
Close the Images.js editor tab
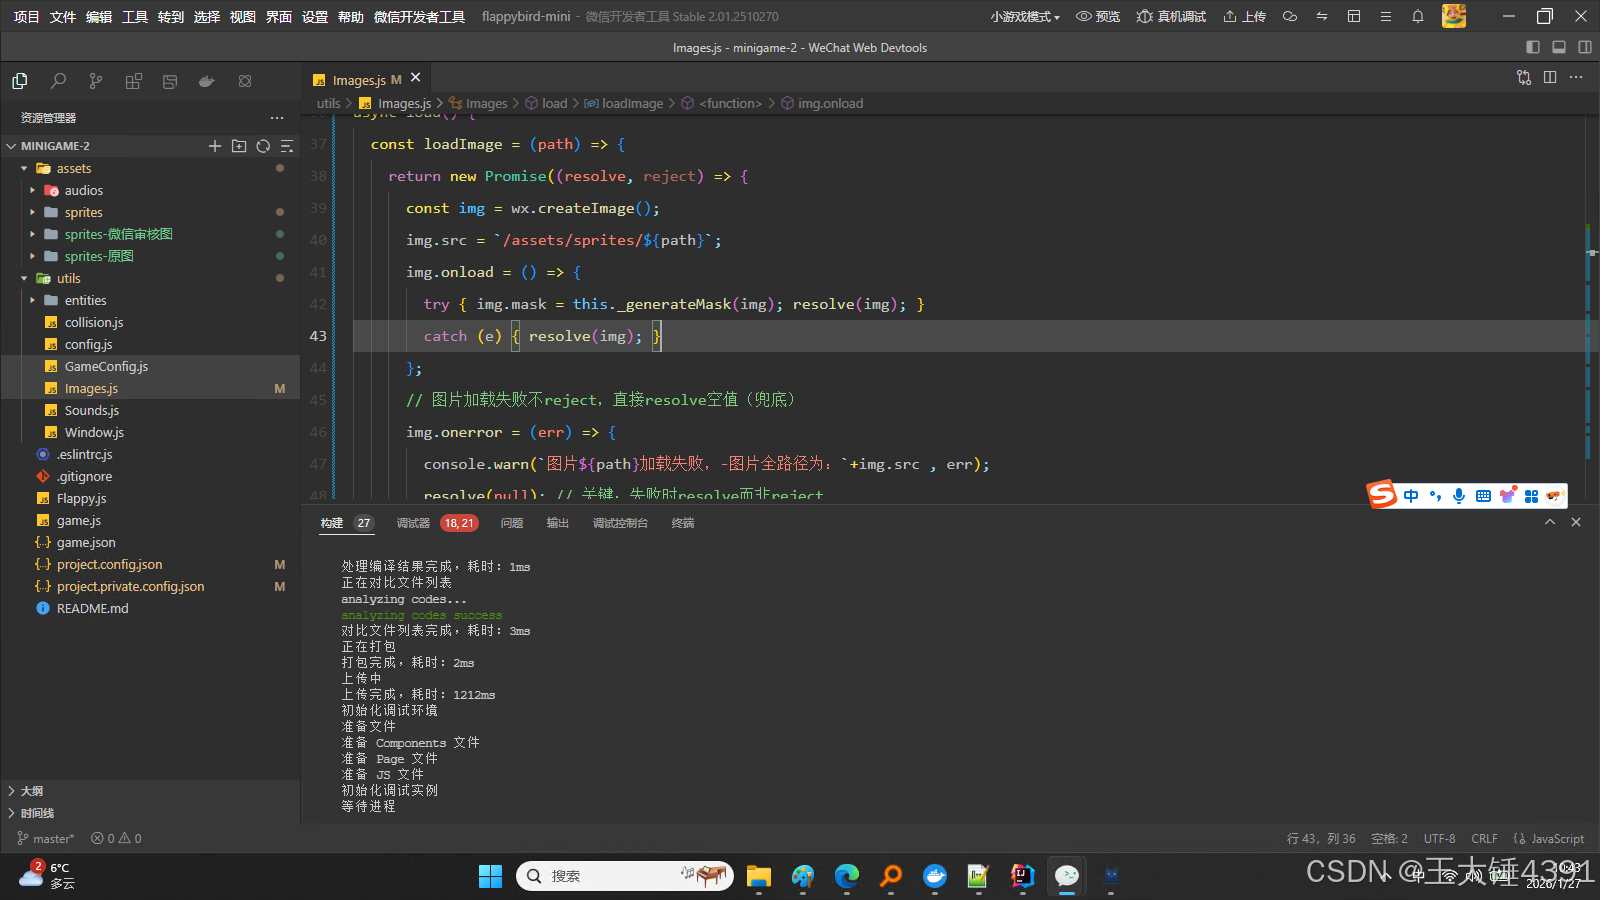[416, 78]
